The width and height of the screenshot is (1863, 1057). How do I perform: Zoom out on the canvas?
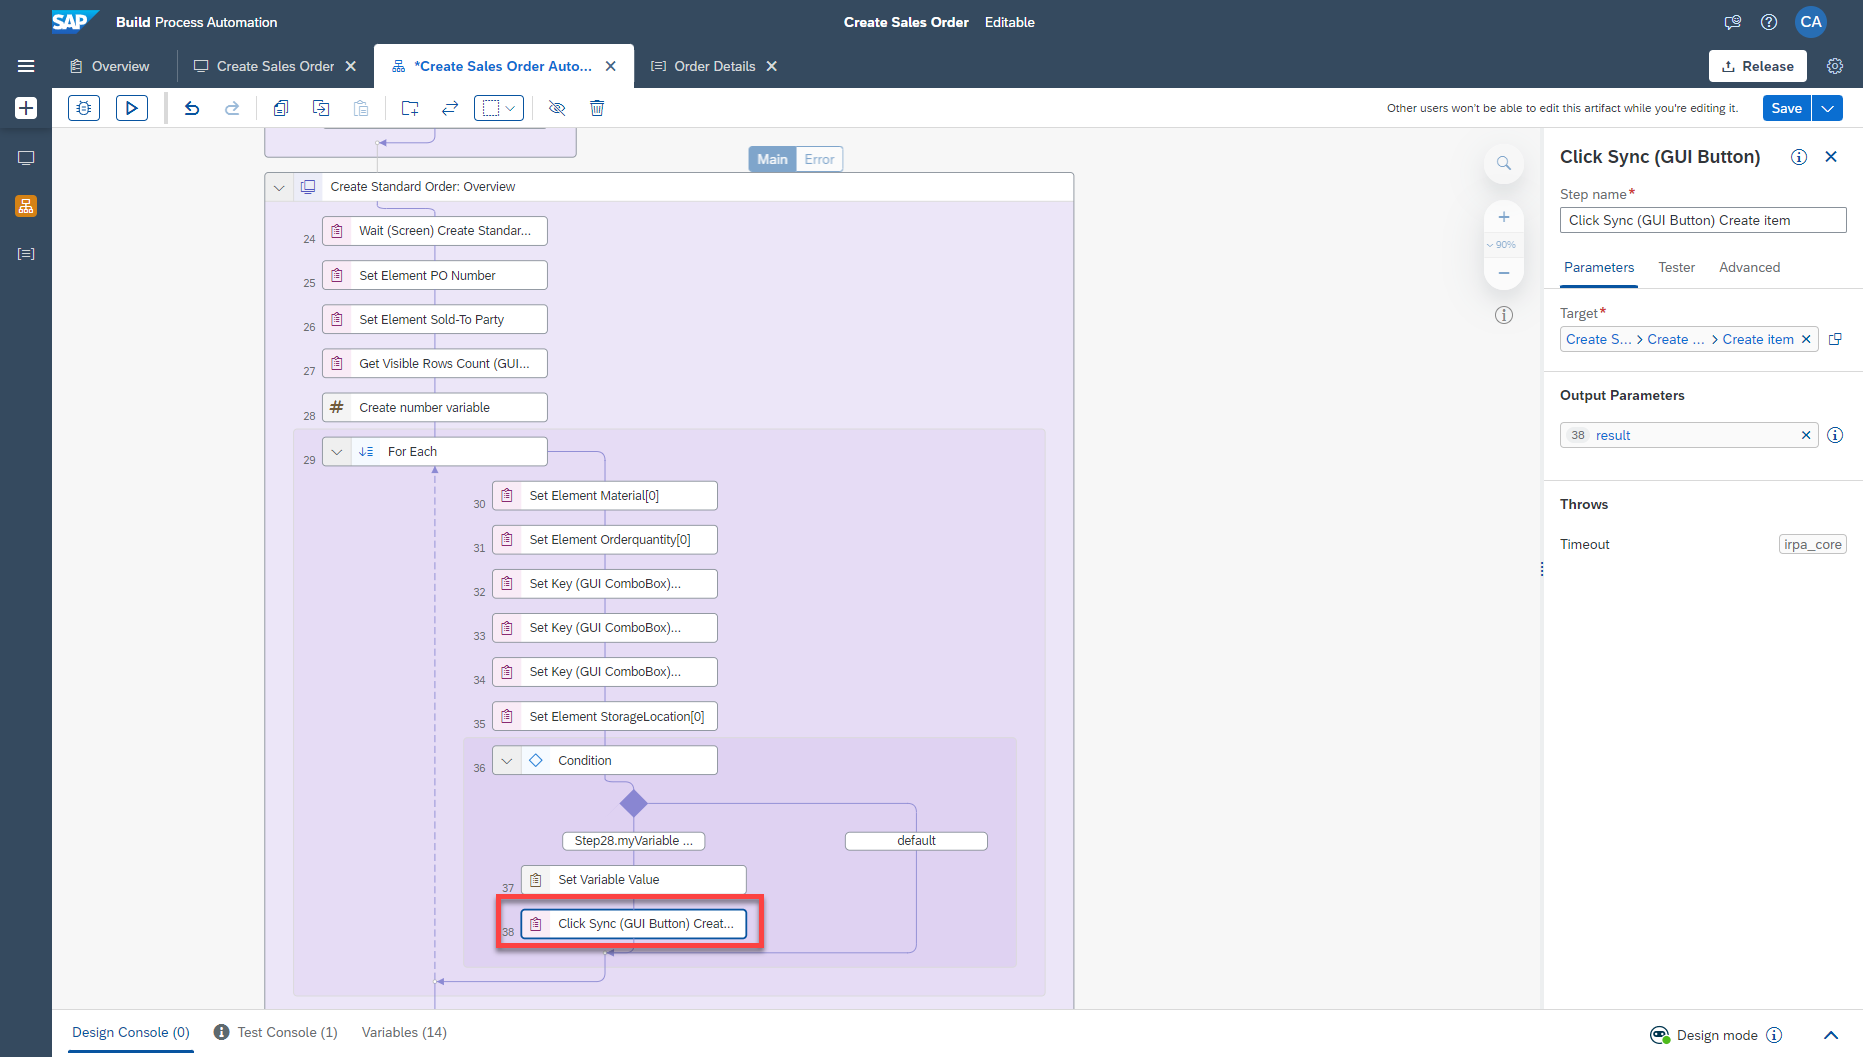coord(1504,272)
